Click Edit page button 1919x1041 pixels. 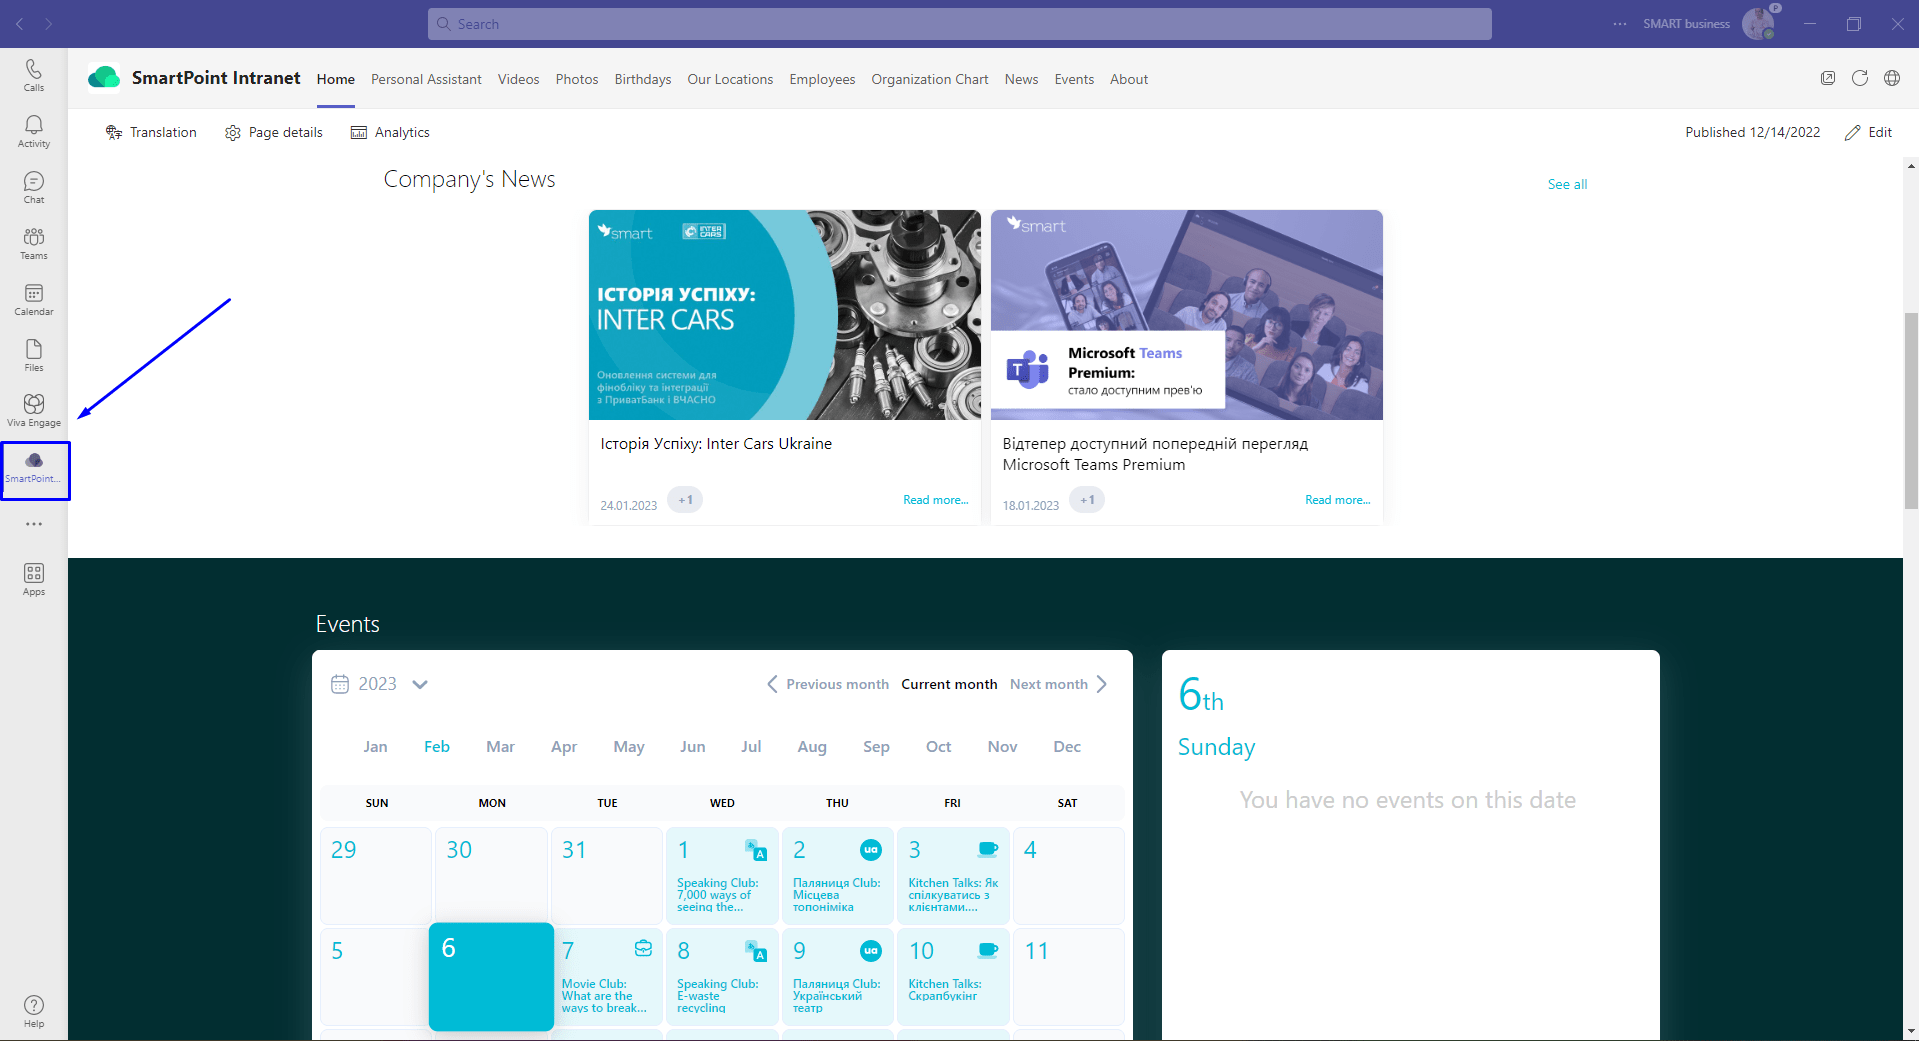[x=1868, y=132]
